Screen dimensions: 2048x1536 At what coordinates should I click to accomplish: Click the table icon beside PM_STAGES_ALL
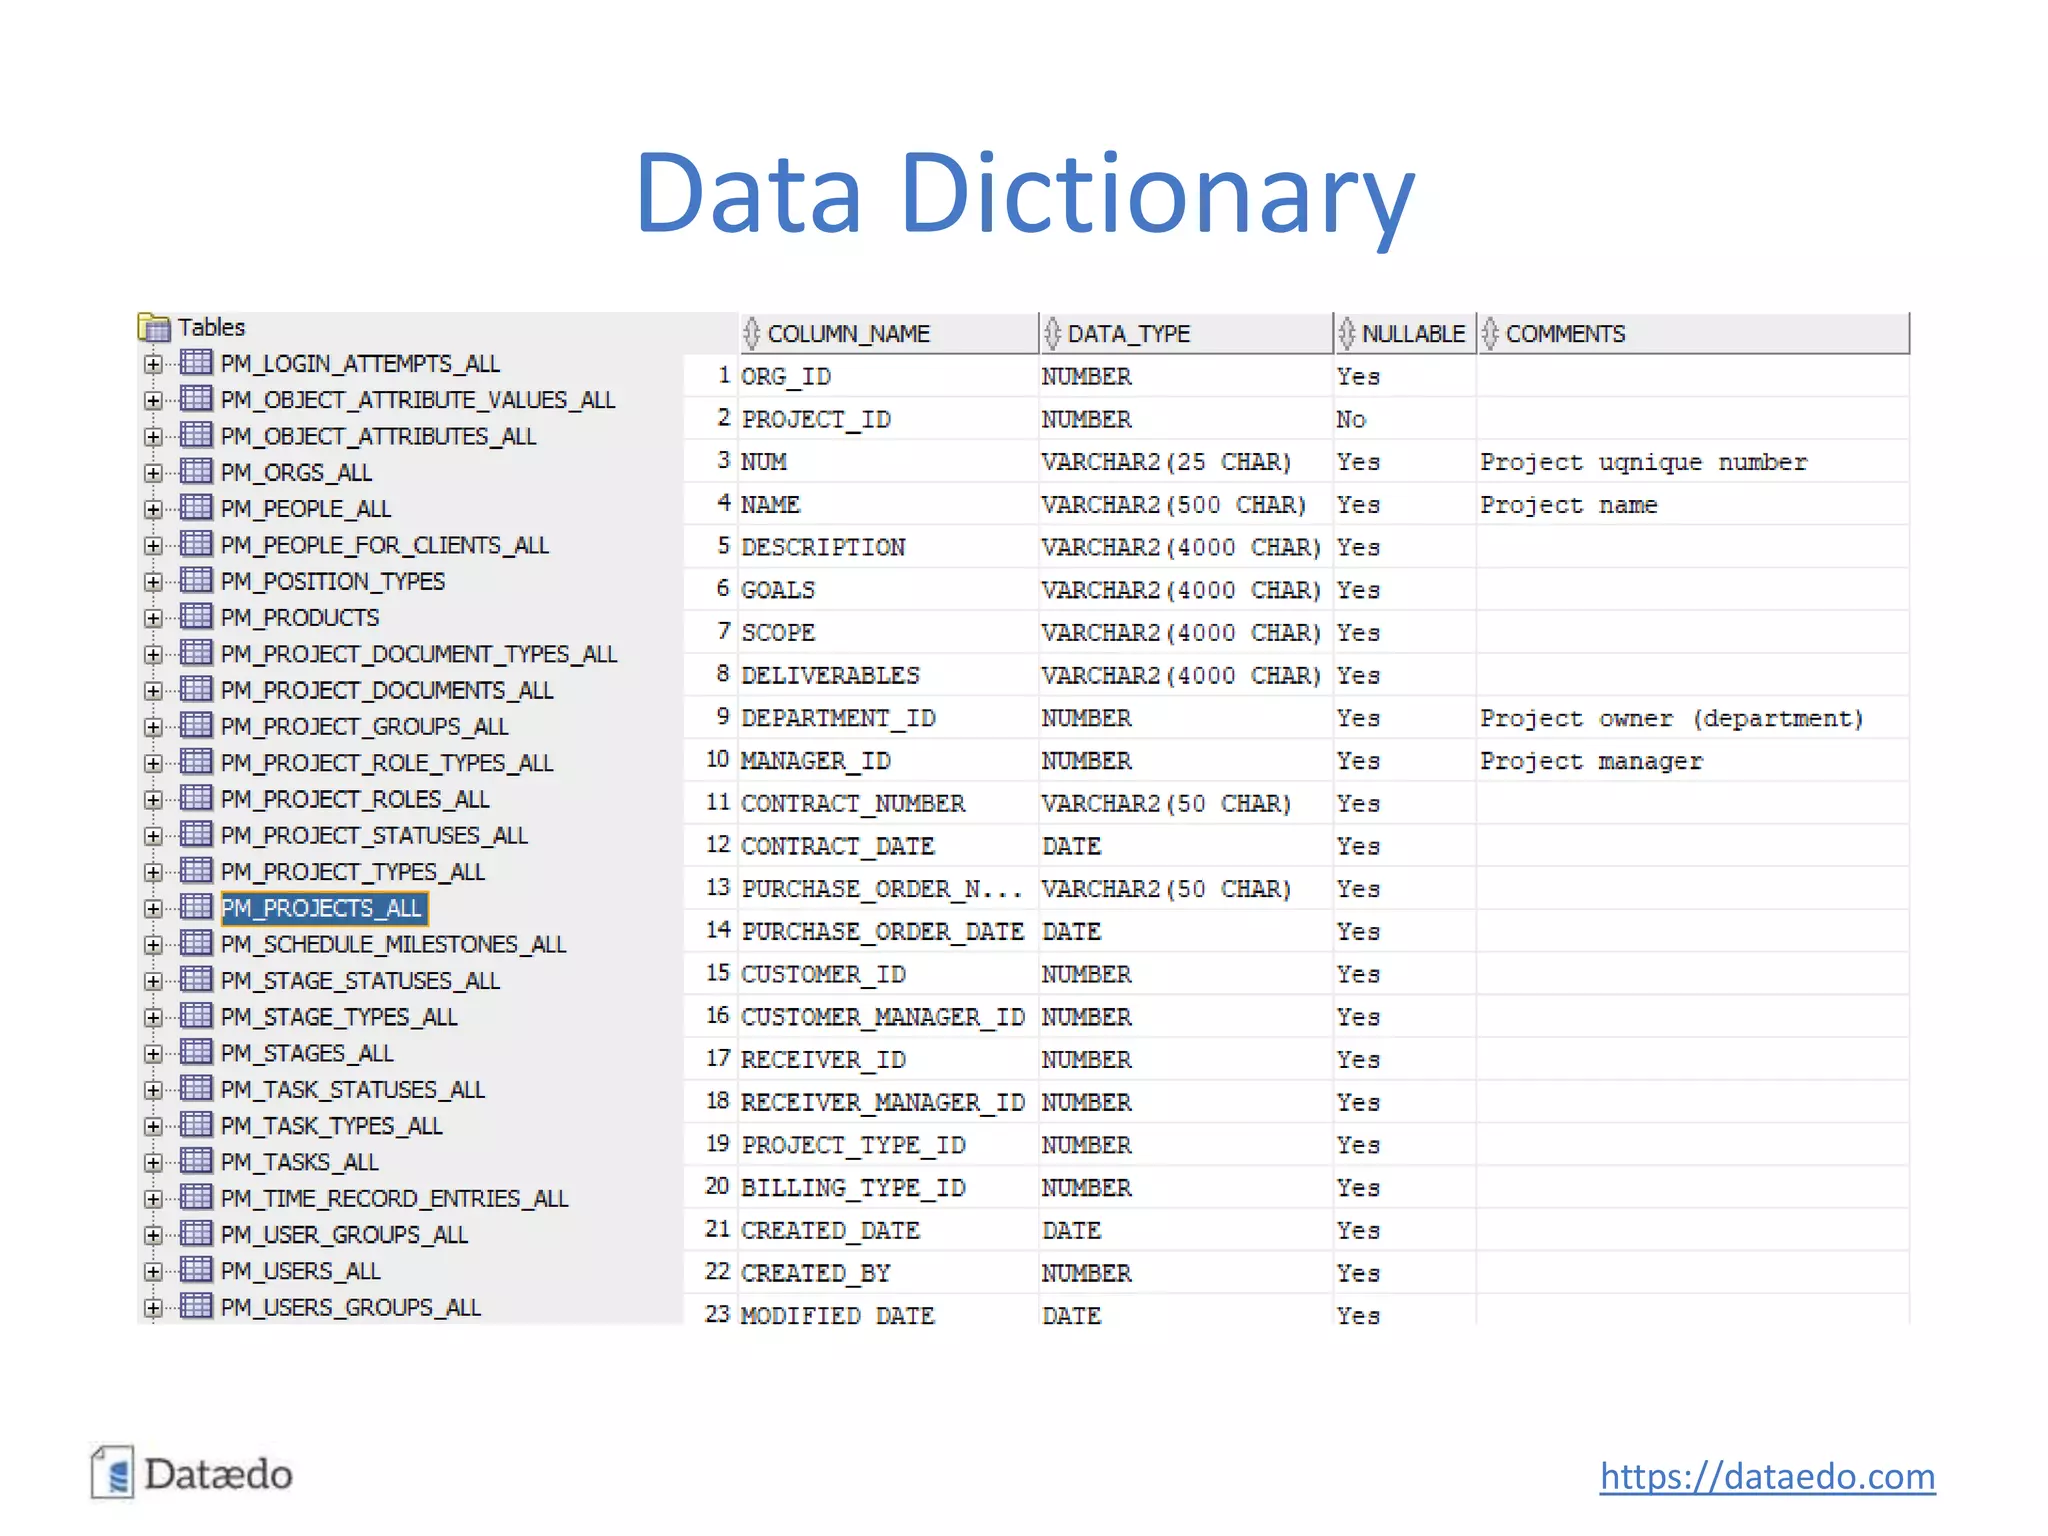coord(196,1052)
